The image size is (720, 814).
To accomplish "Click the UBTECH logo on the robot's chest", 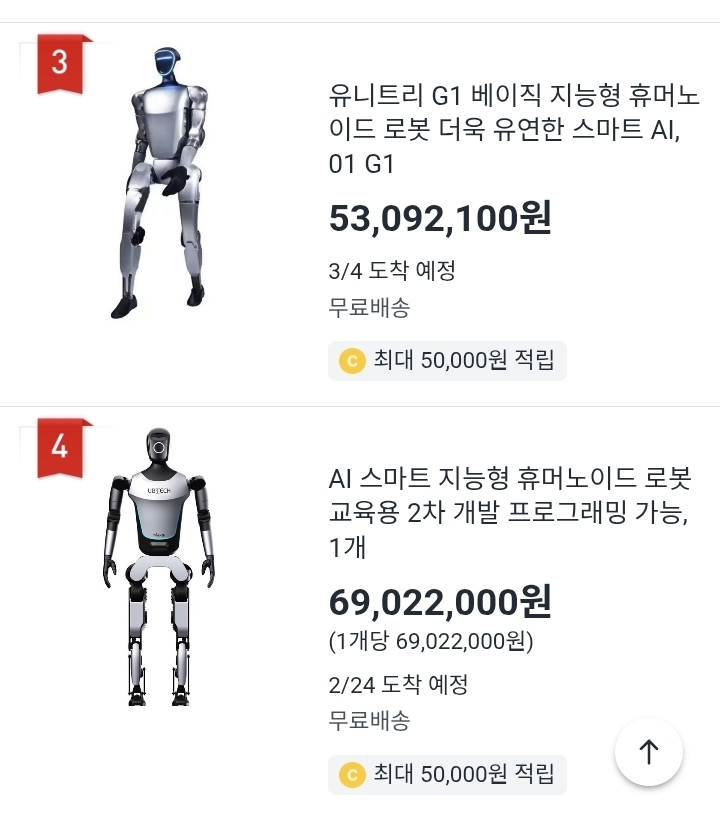I will click(158, 491).
